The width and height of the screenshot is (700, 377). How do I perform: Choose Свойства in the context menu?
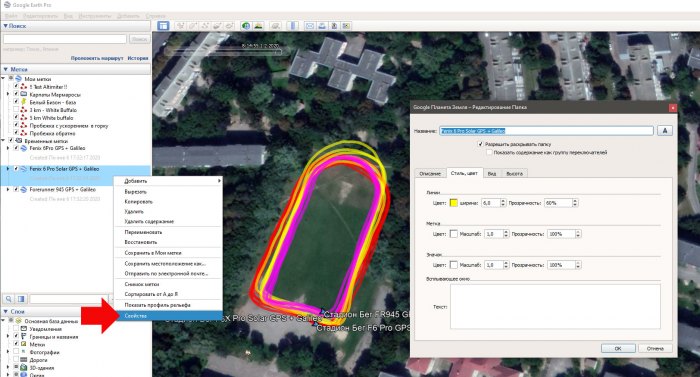pos(168,316)
